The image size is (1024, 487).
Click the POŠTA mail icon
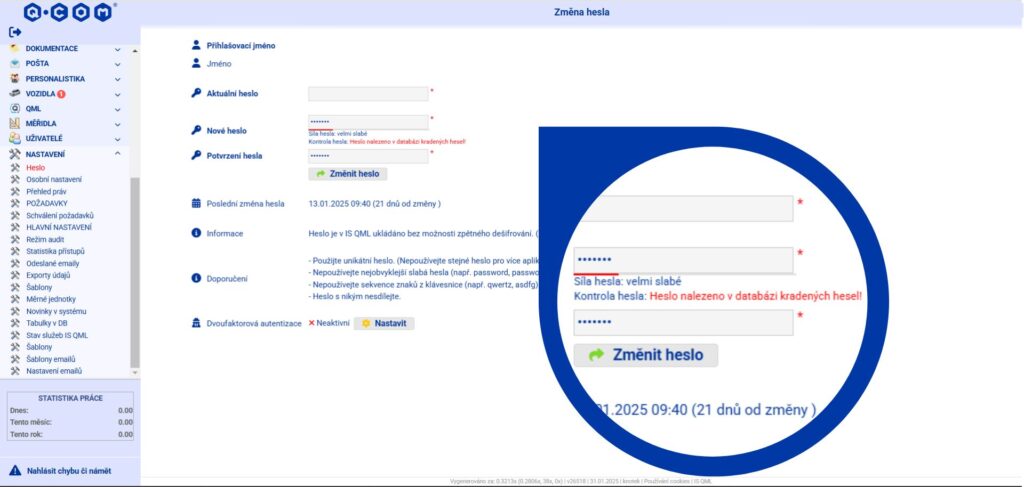click(15, 63)
